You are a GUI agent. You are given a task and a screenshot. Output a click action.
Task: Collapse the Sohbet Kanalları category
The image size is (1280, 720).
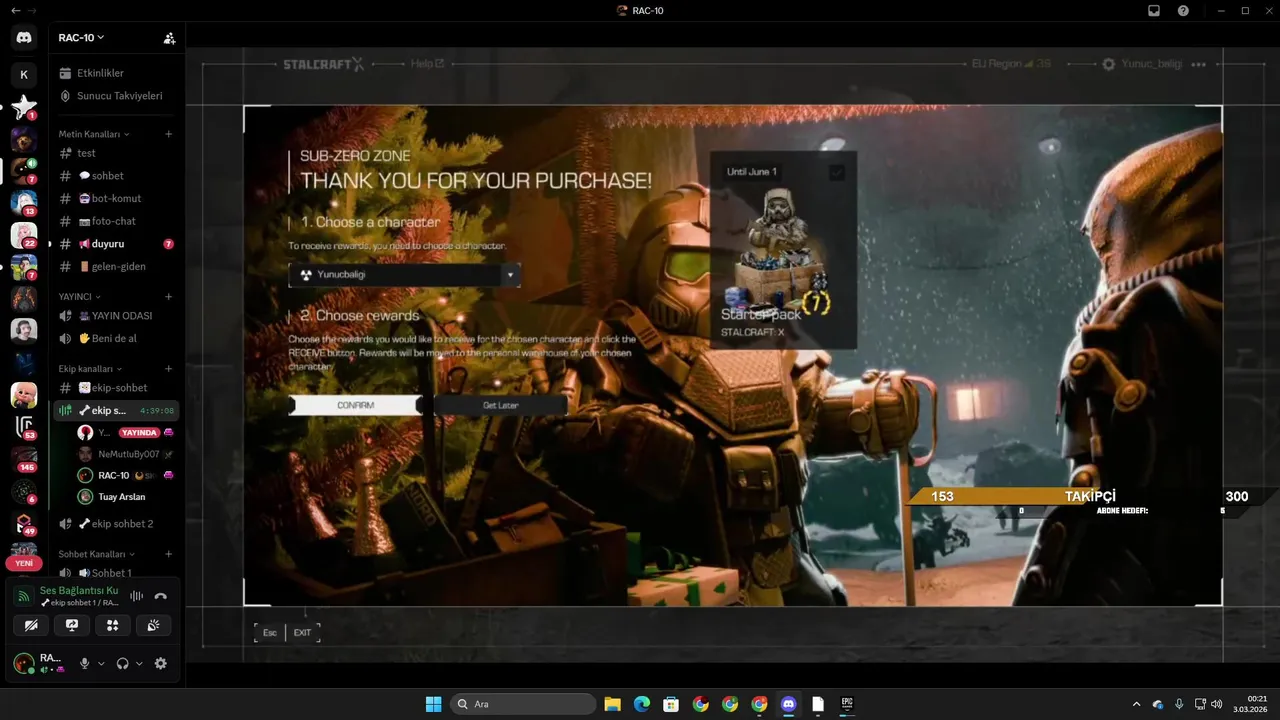[97, 554]
